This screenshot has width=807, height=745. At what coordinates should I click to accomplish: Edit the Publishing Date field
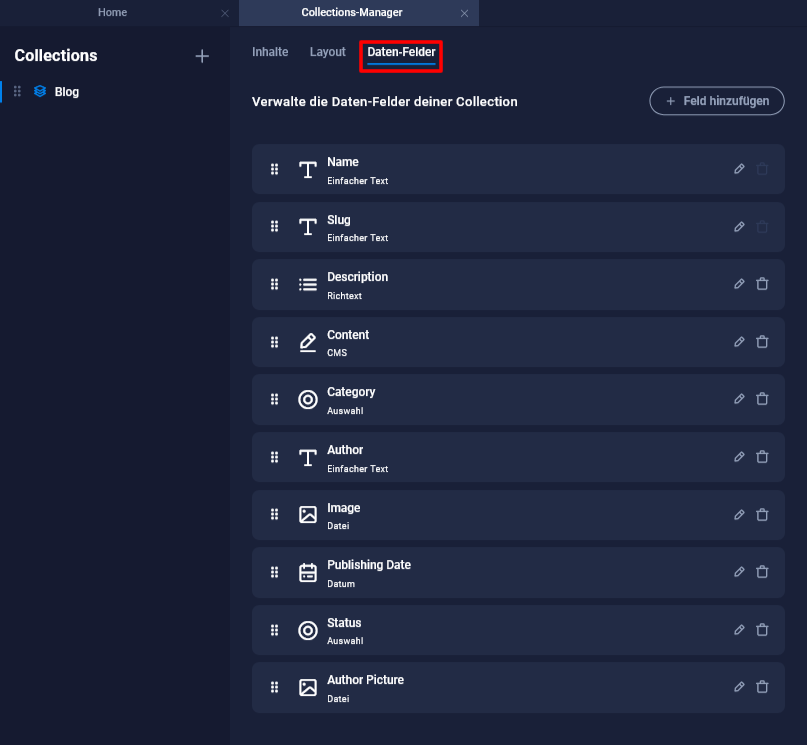[x=739, y=572]
